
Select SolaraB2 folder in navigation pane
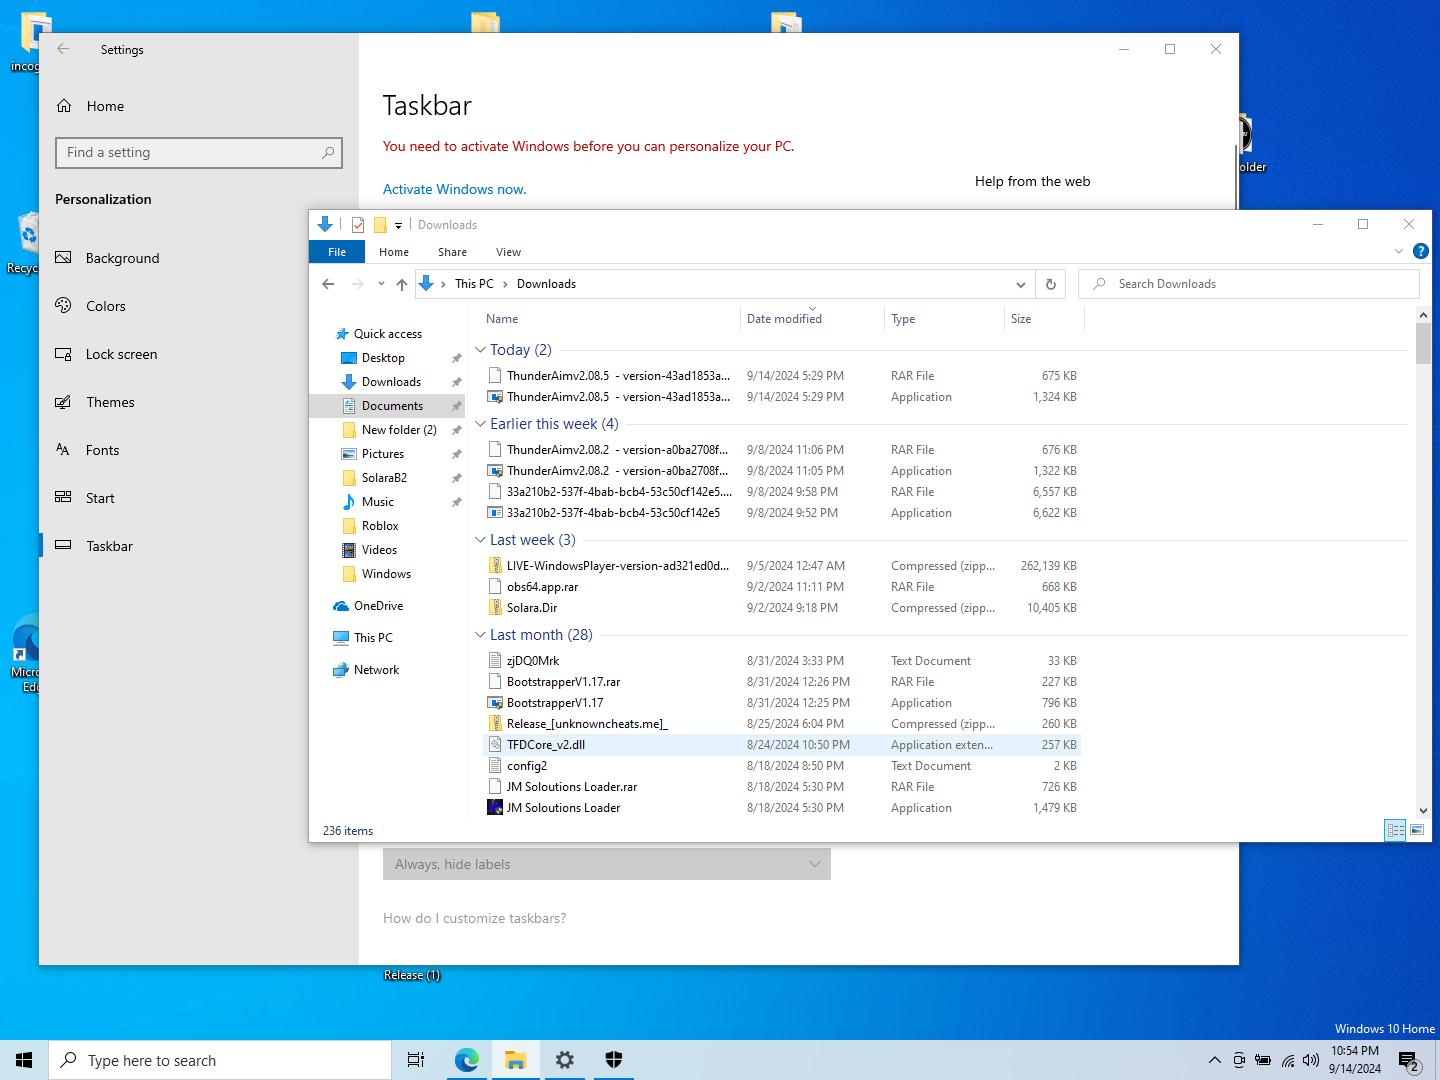click(x=384, y=478)
